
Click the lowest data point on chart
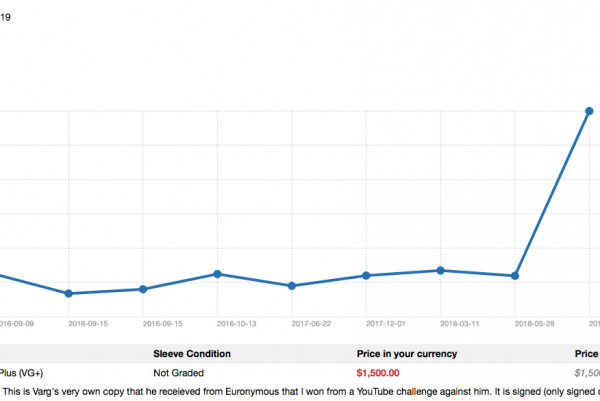[x=68, y=293]
